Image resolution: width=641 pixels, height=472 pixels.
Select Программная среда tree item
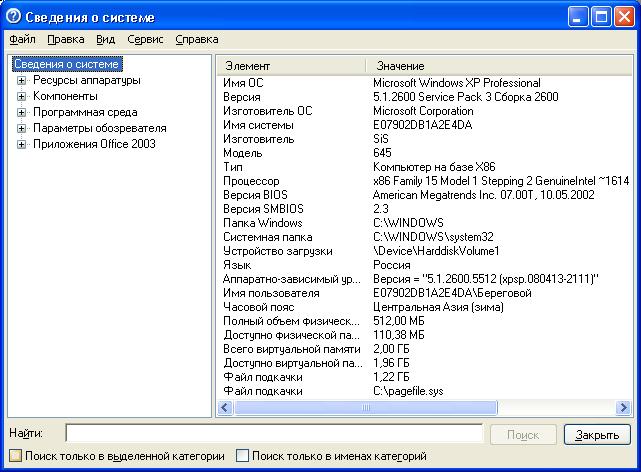click(85, 112)
